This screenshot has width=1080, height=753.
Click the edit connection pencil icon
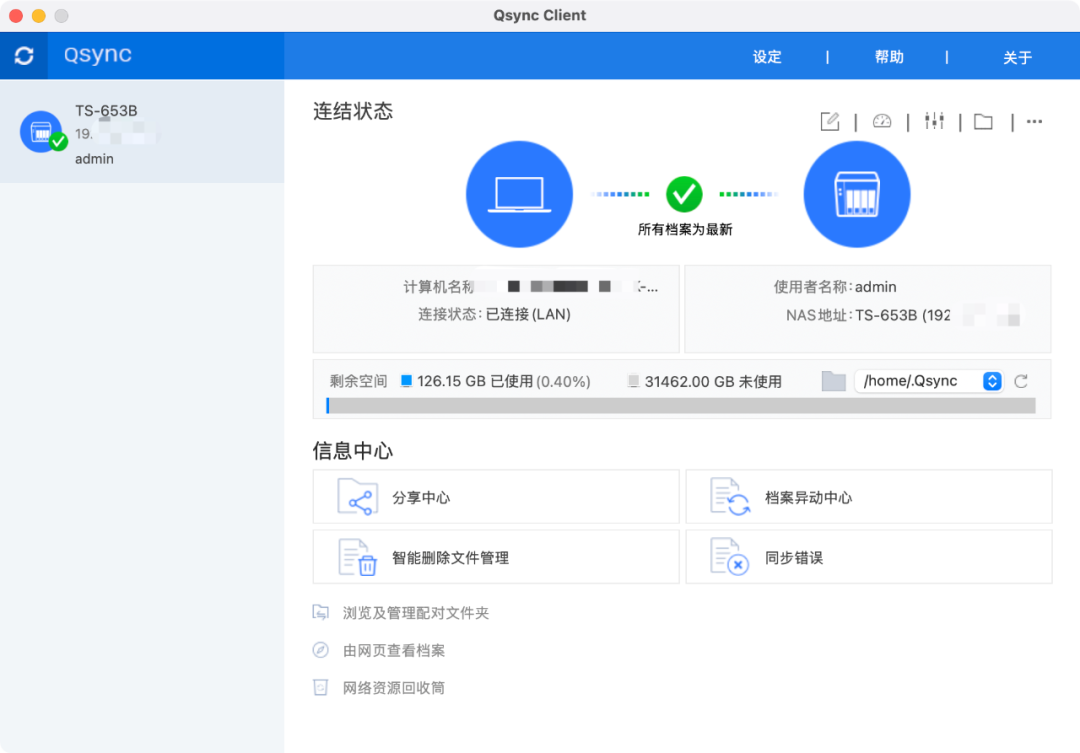tap(830, 121)
